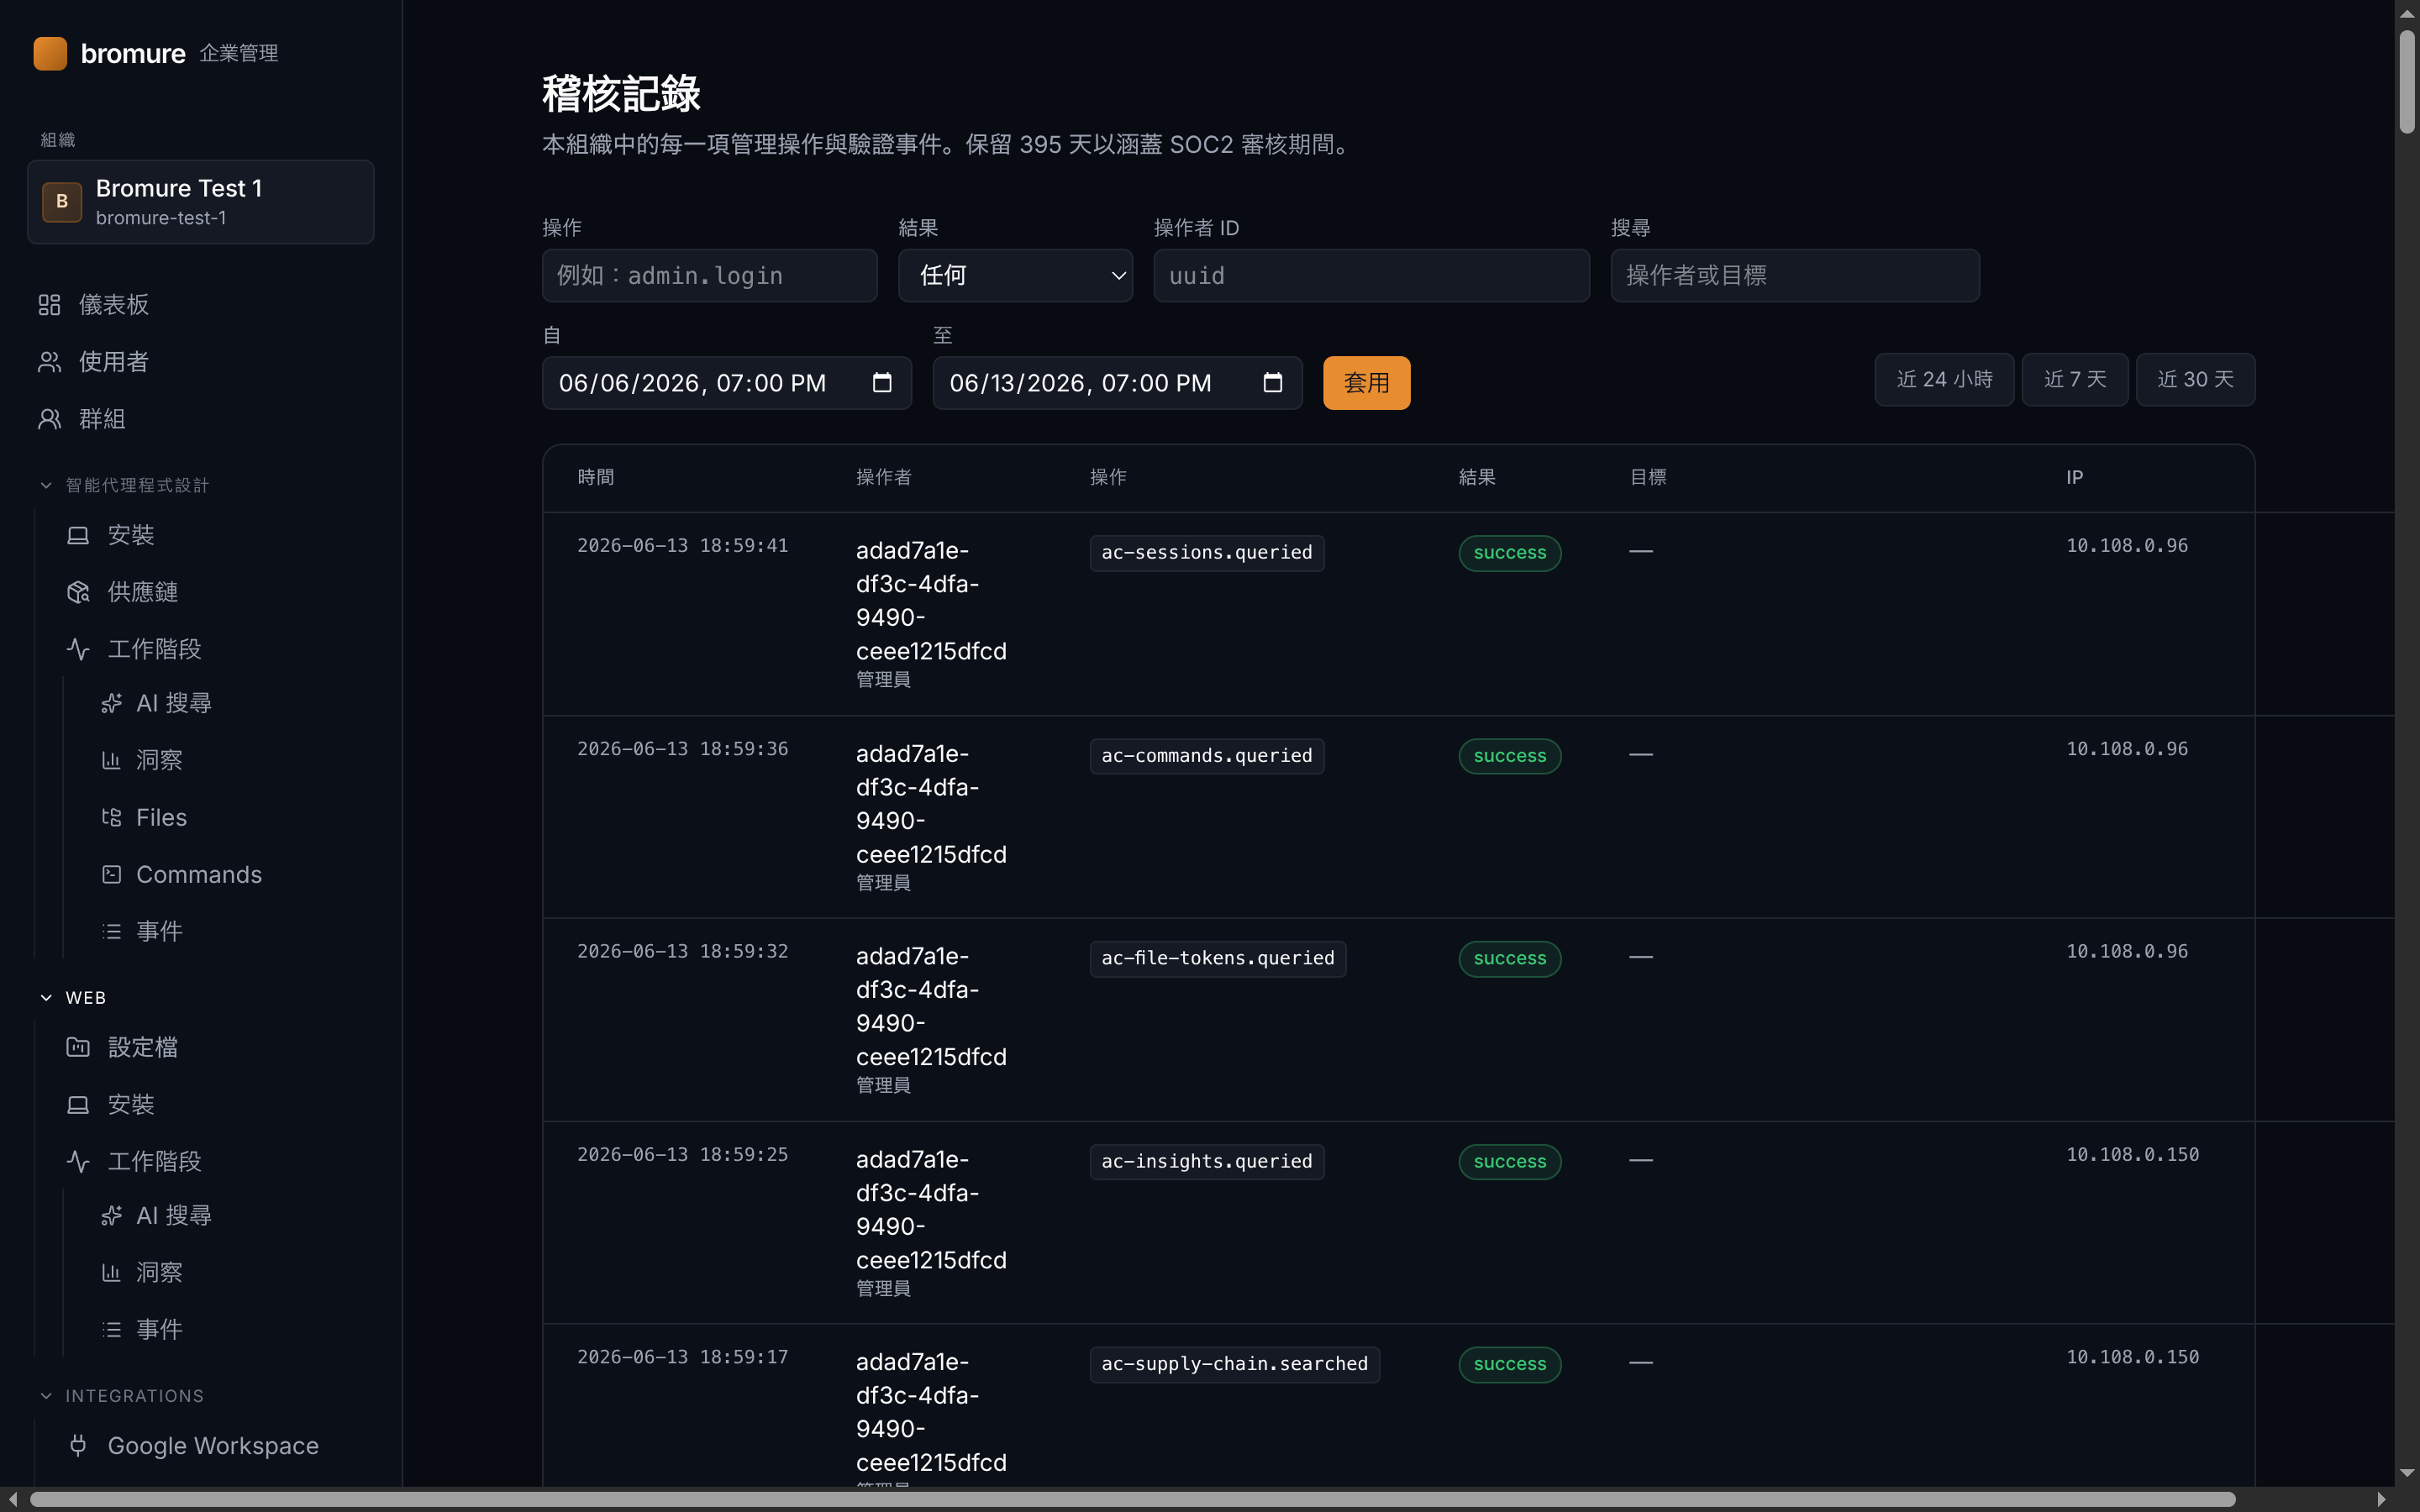Click the B avatar of Bromure Test 1
Viewport: 2420px width, 1512px height.
(62, 201)
